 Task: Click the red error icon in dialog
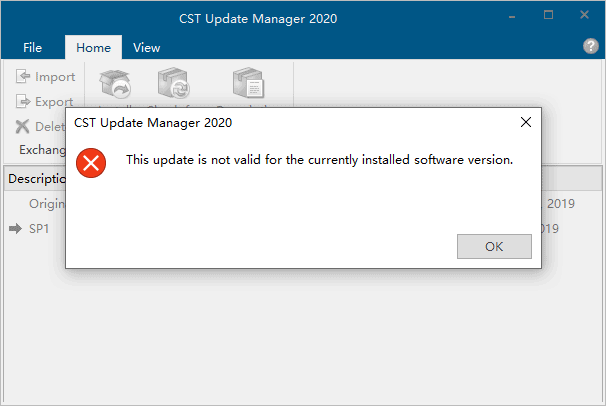coord(91,163)
